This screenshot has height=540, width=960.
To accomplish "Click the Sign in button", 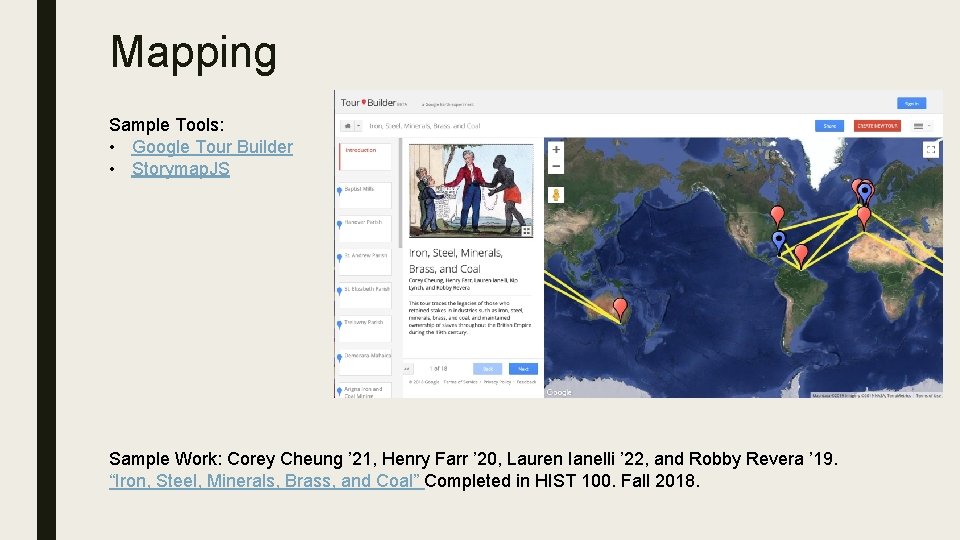I will click(x=911, y=103).
